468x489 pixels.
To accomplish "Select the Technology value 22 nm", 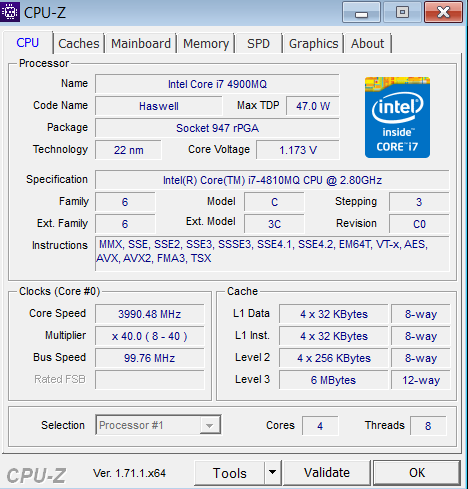I will [x=129, y=150].
